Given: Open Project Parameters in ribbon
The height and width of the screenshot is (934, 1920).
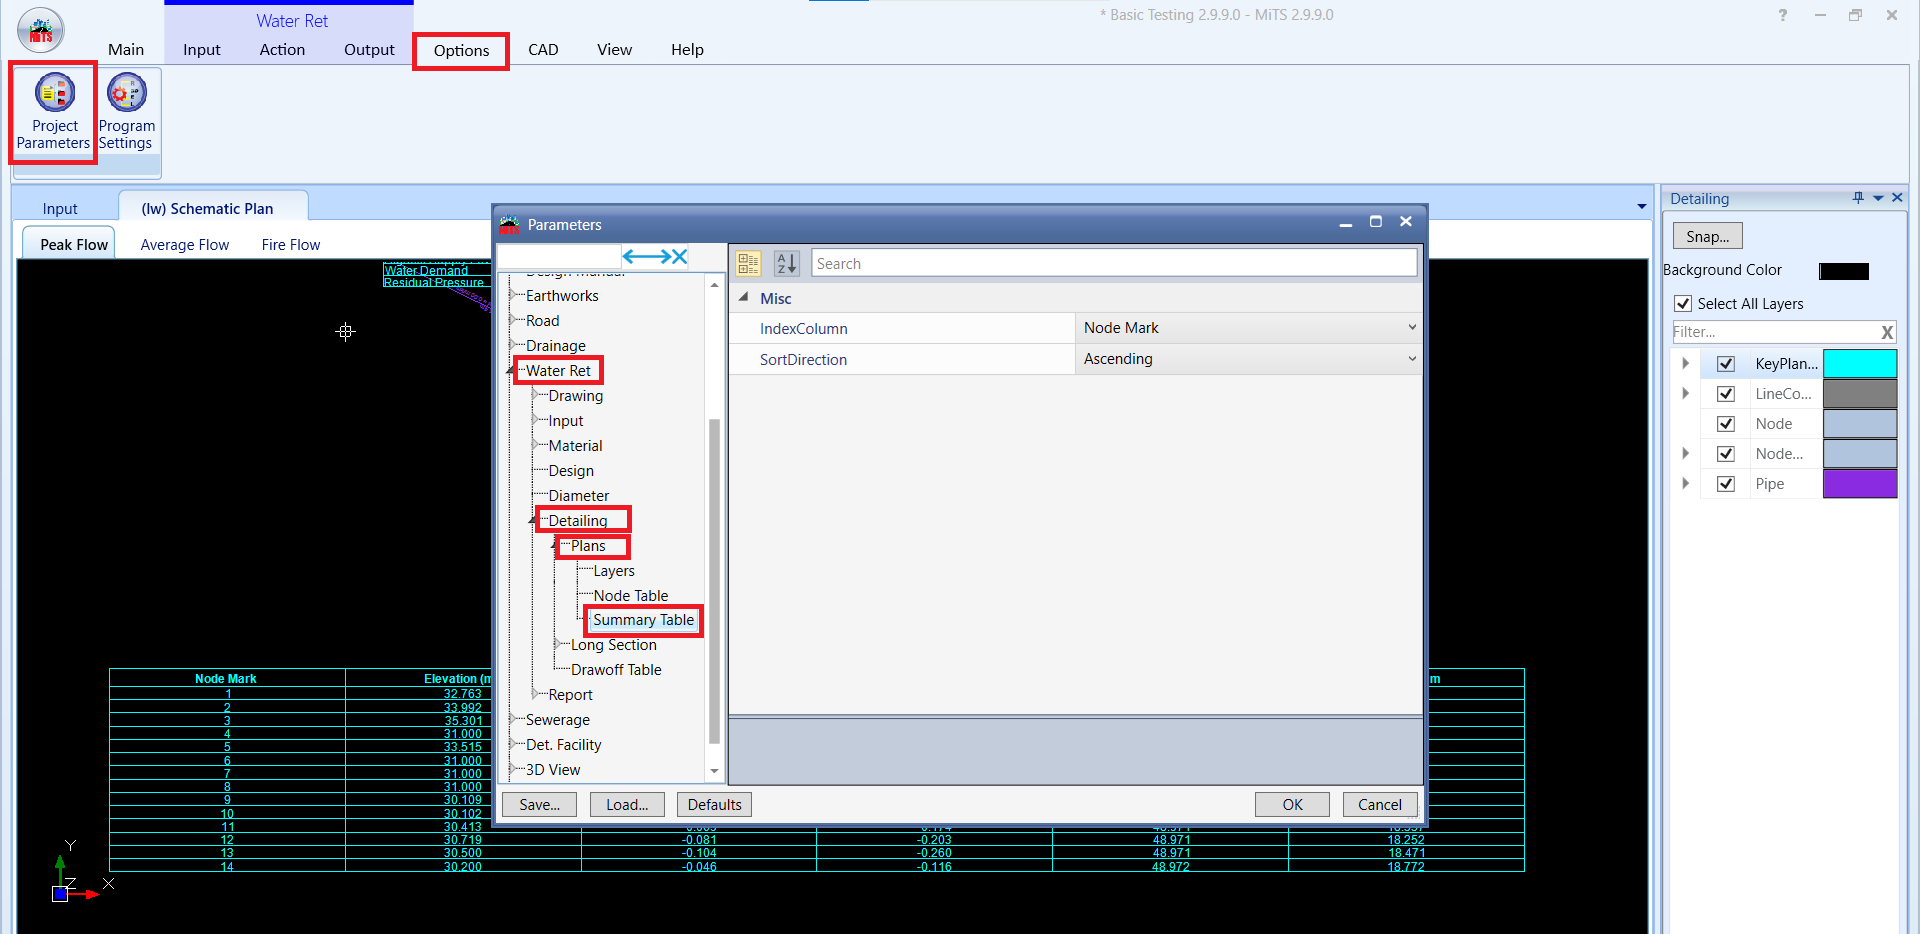Looking at the screenshot, I should point(54,112).
